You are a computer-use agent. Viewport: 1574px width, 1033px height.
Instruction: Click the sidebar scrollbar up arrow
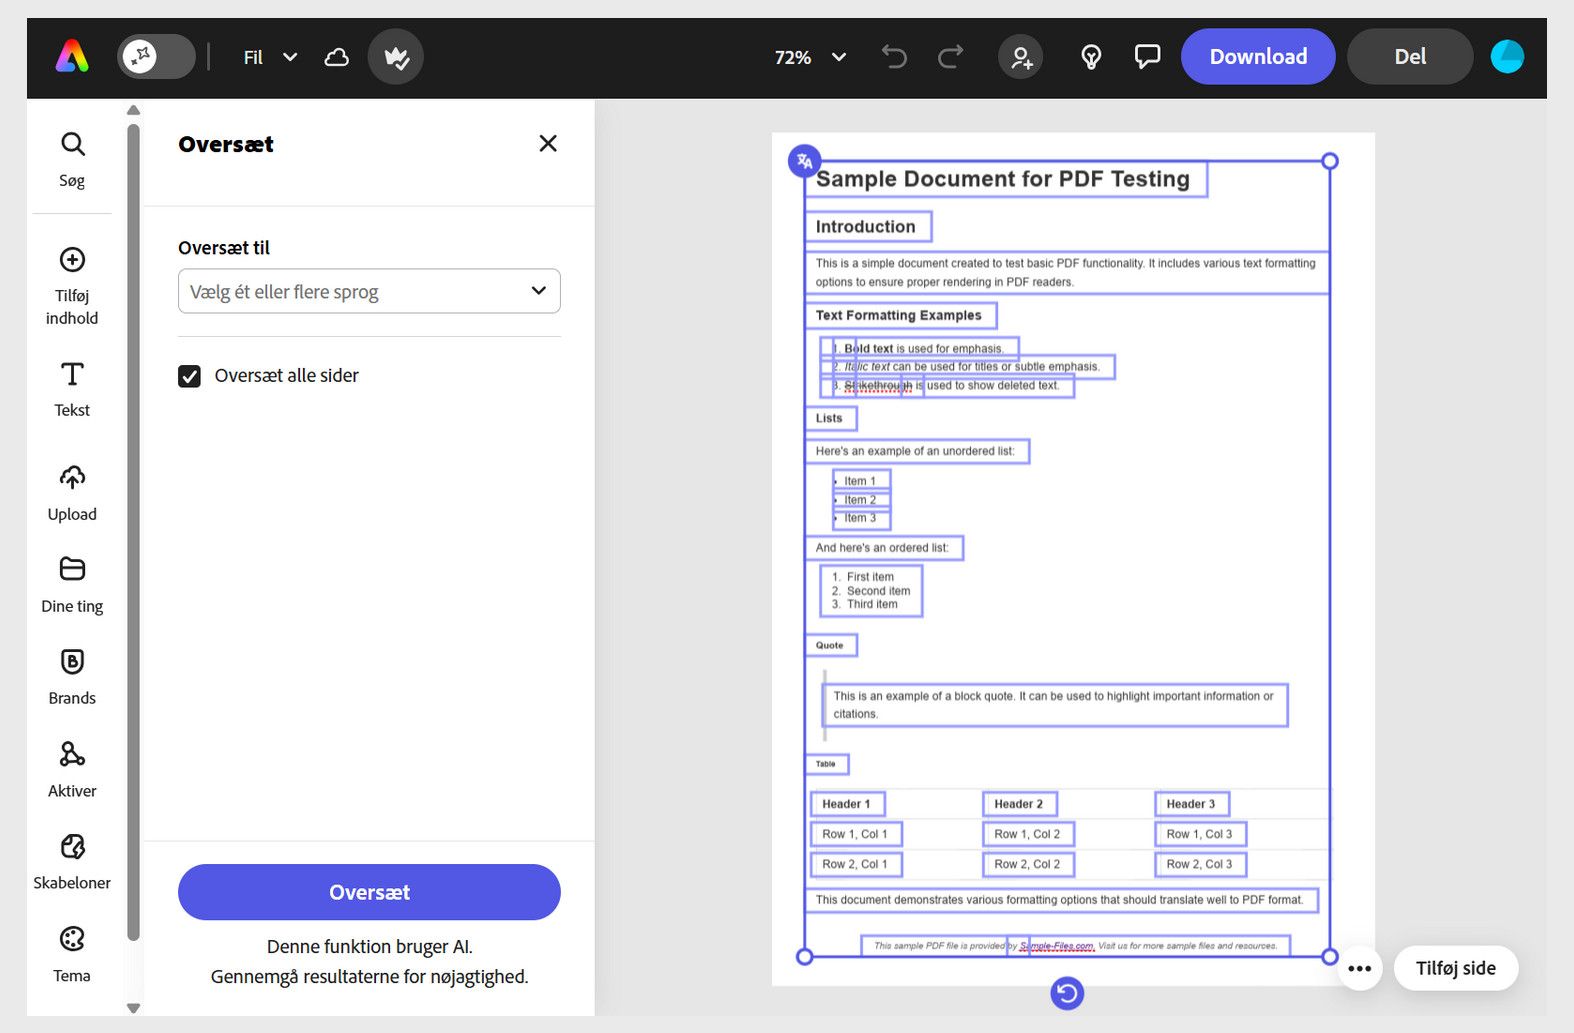134,110
